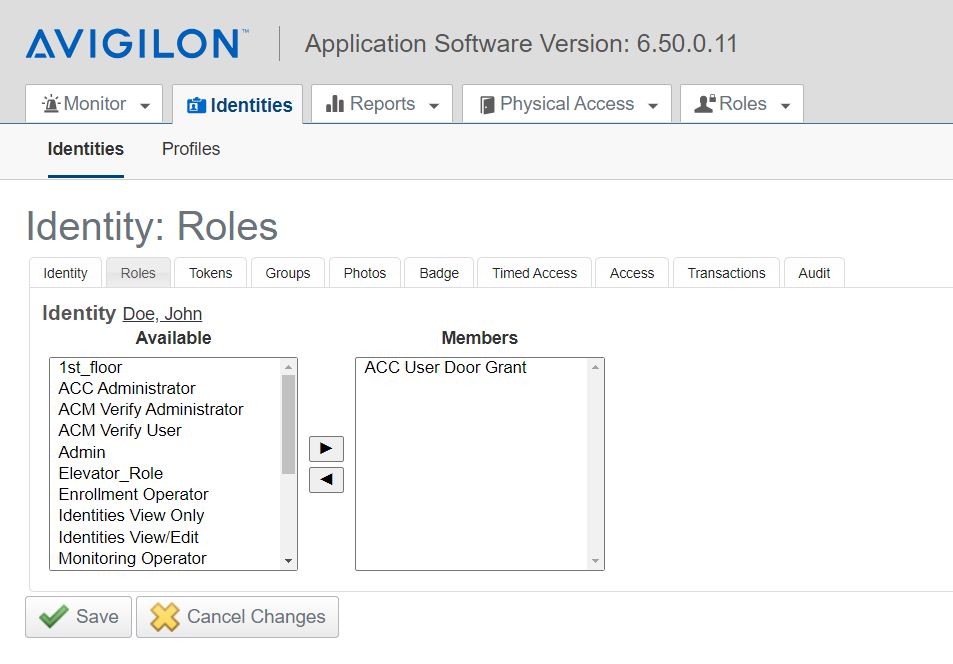Screen dimensions: 953x664
Task: Open the Profiles sub-navigation item
Action: tap(191, 149)
